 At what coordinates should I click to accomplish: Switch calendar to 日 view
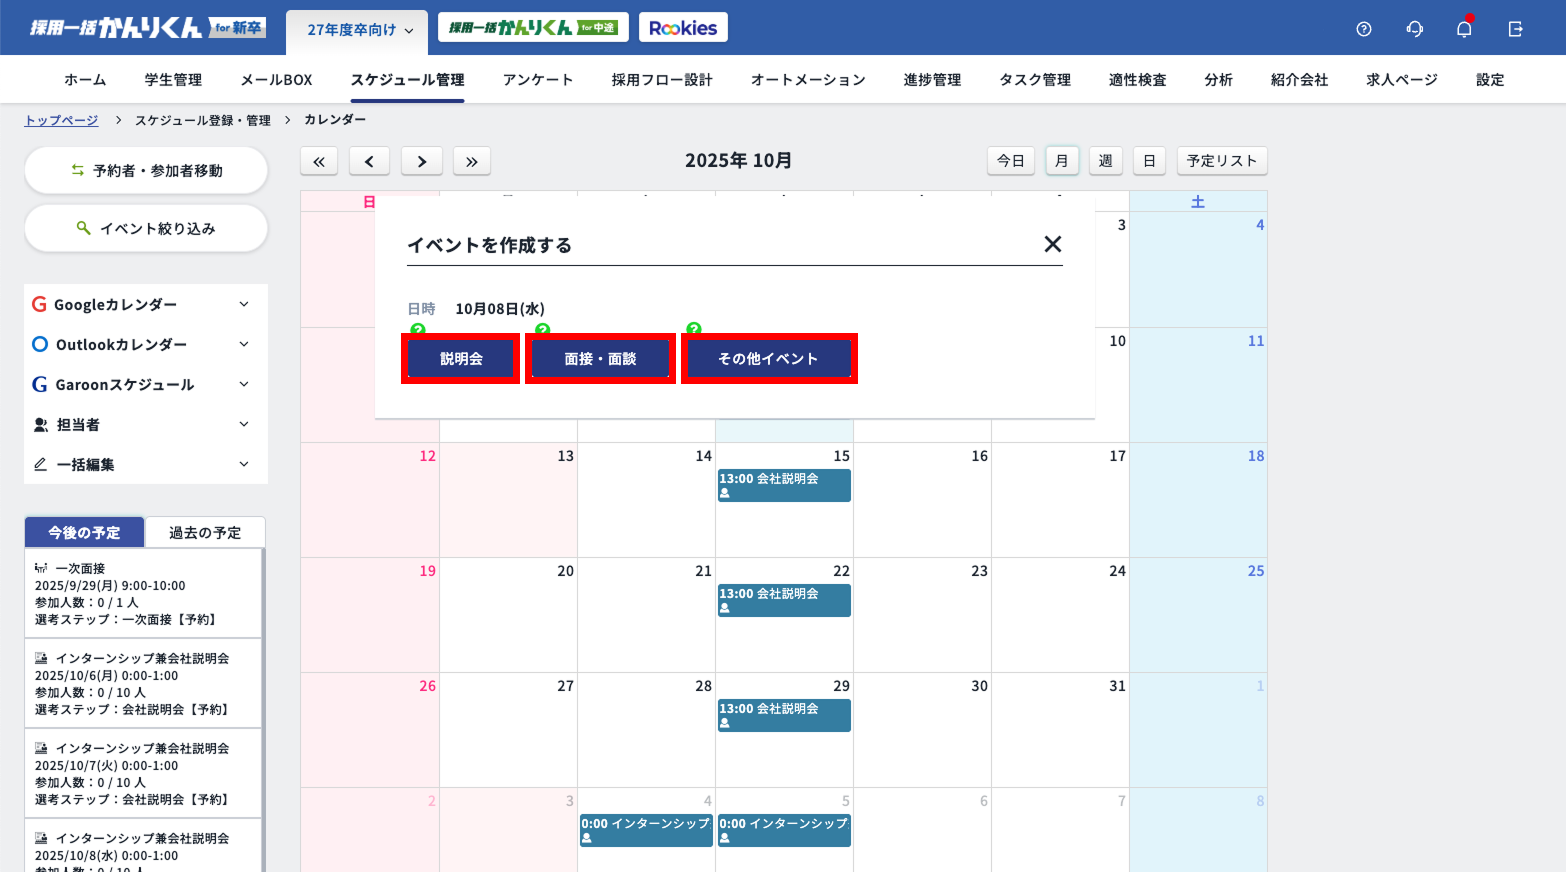(x=1149, y=161)
